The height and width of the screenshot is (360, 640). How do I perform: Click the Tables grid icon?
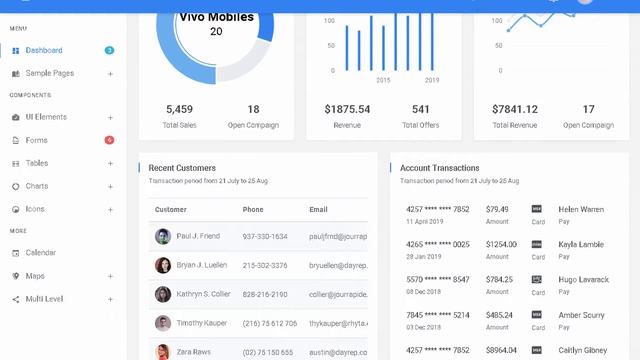tap(16, 164)
